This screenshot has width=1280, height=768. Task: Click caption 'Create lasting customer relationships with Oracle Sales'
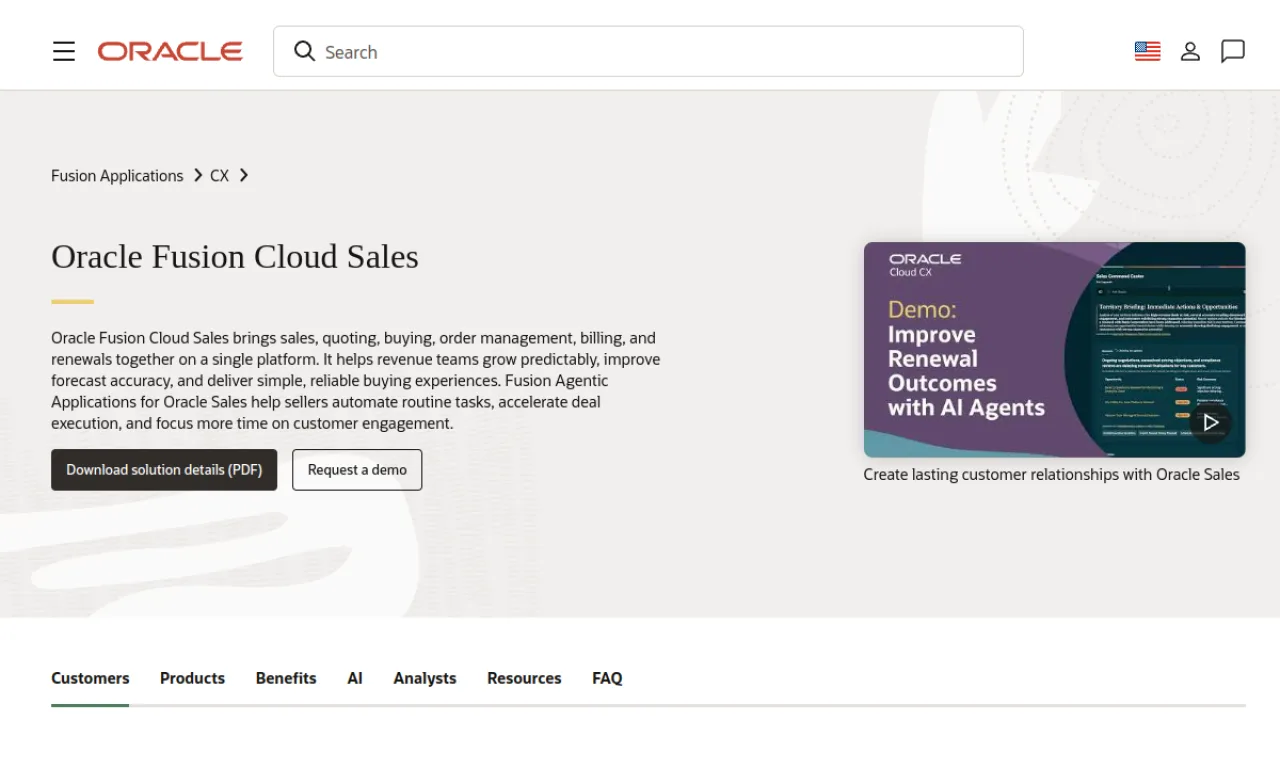pos(1051,475)
